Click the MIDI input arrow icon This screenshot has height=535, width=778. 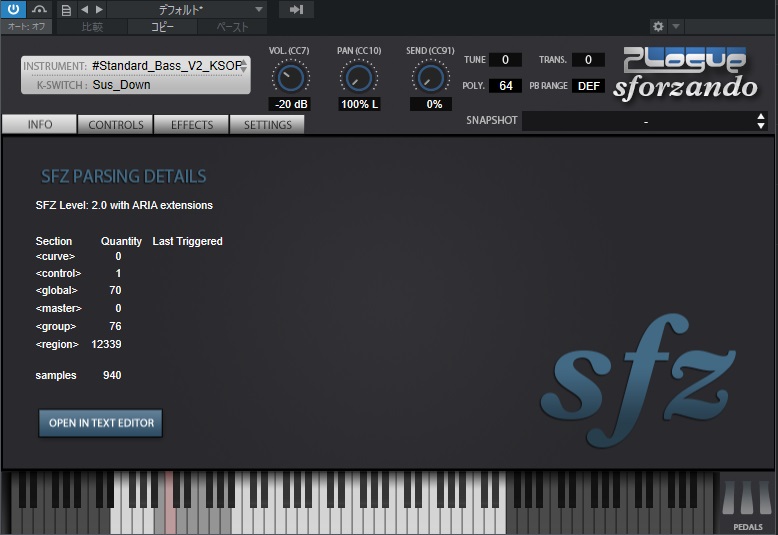(296, 10)
